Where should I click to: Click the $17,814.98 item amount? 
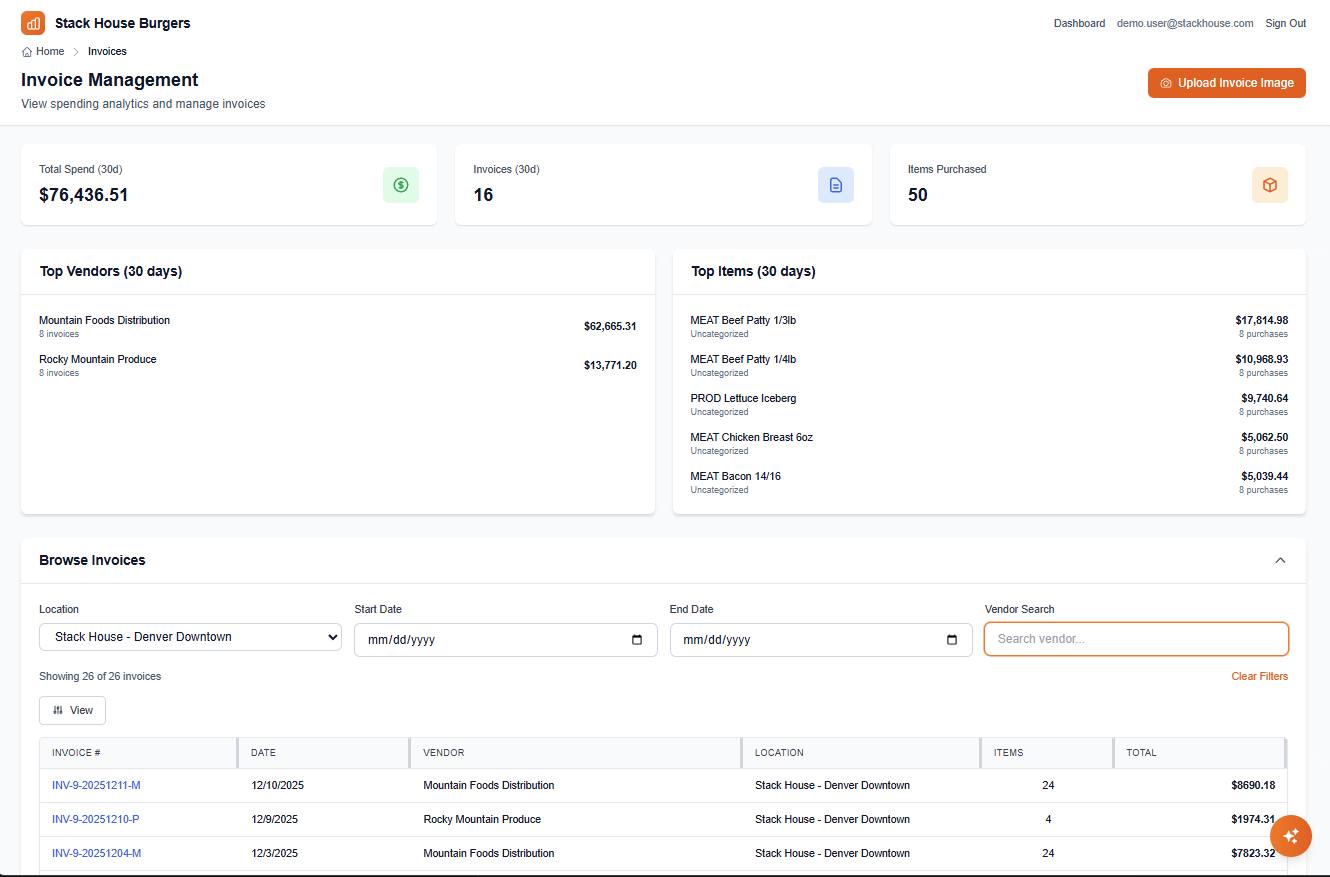pyautogui.click(x=1261, y=321)
